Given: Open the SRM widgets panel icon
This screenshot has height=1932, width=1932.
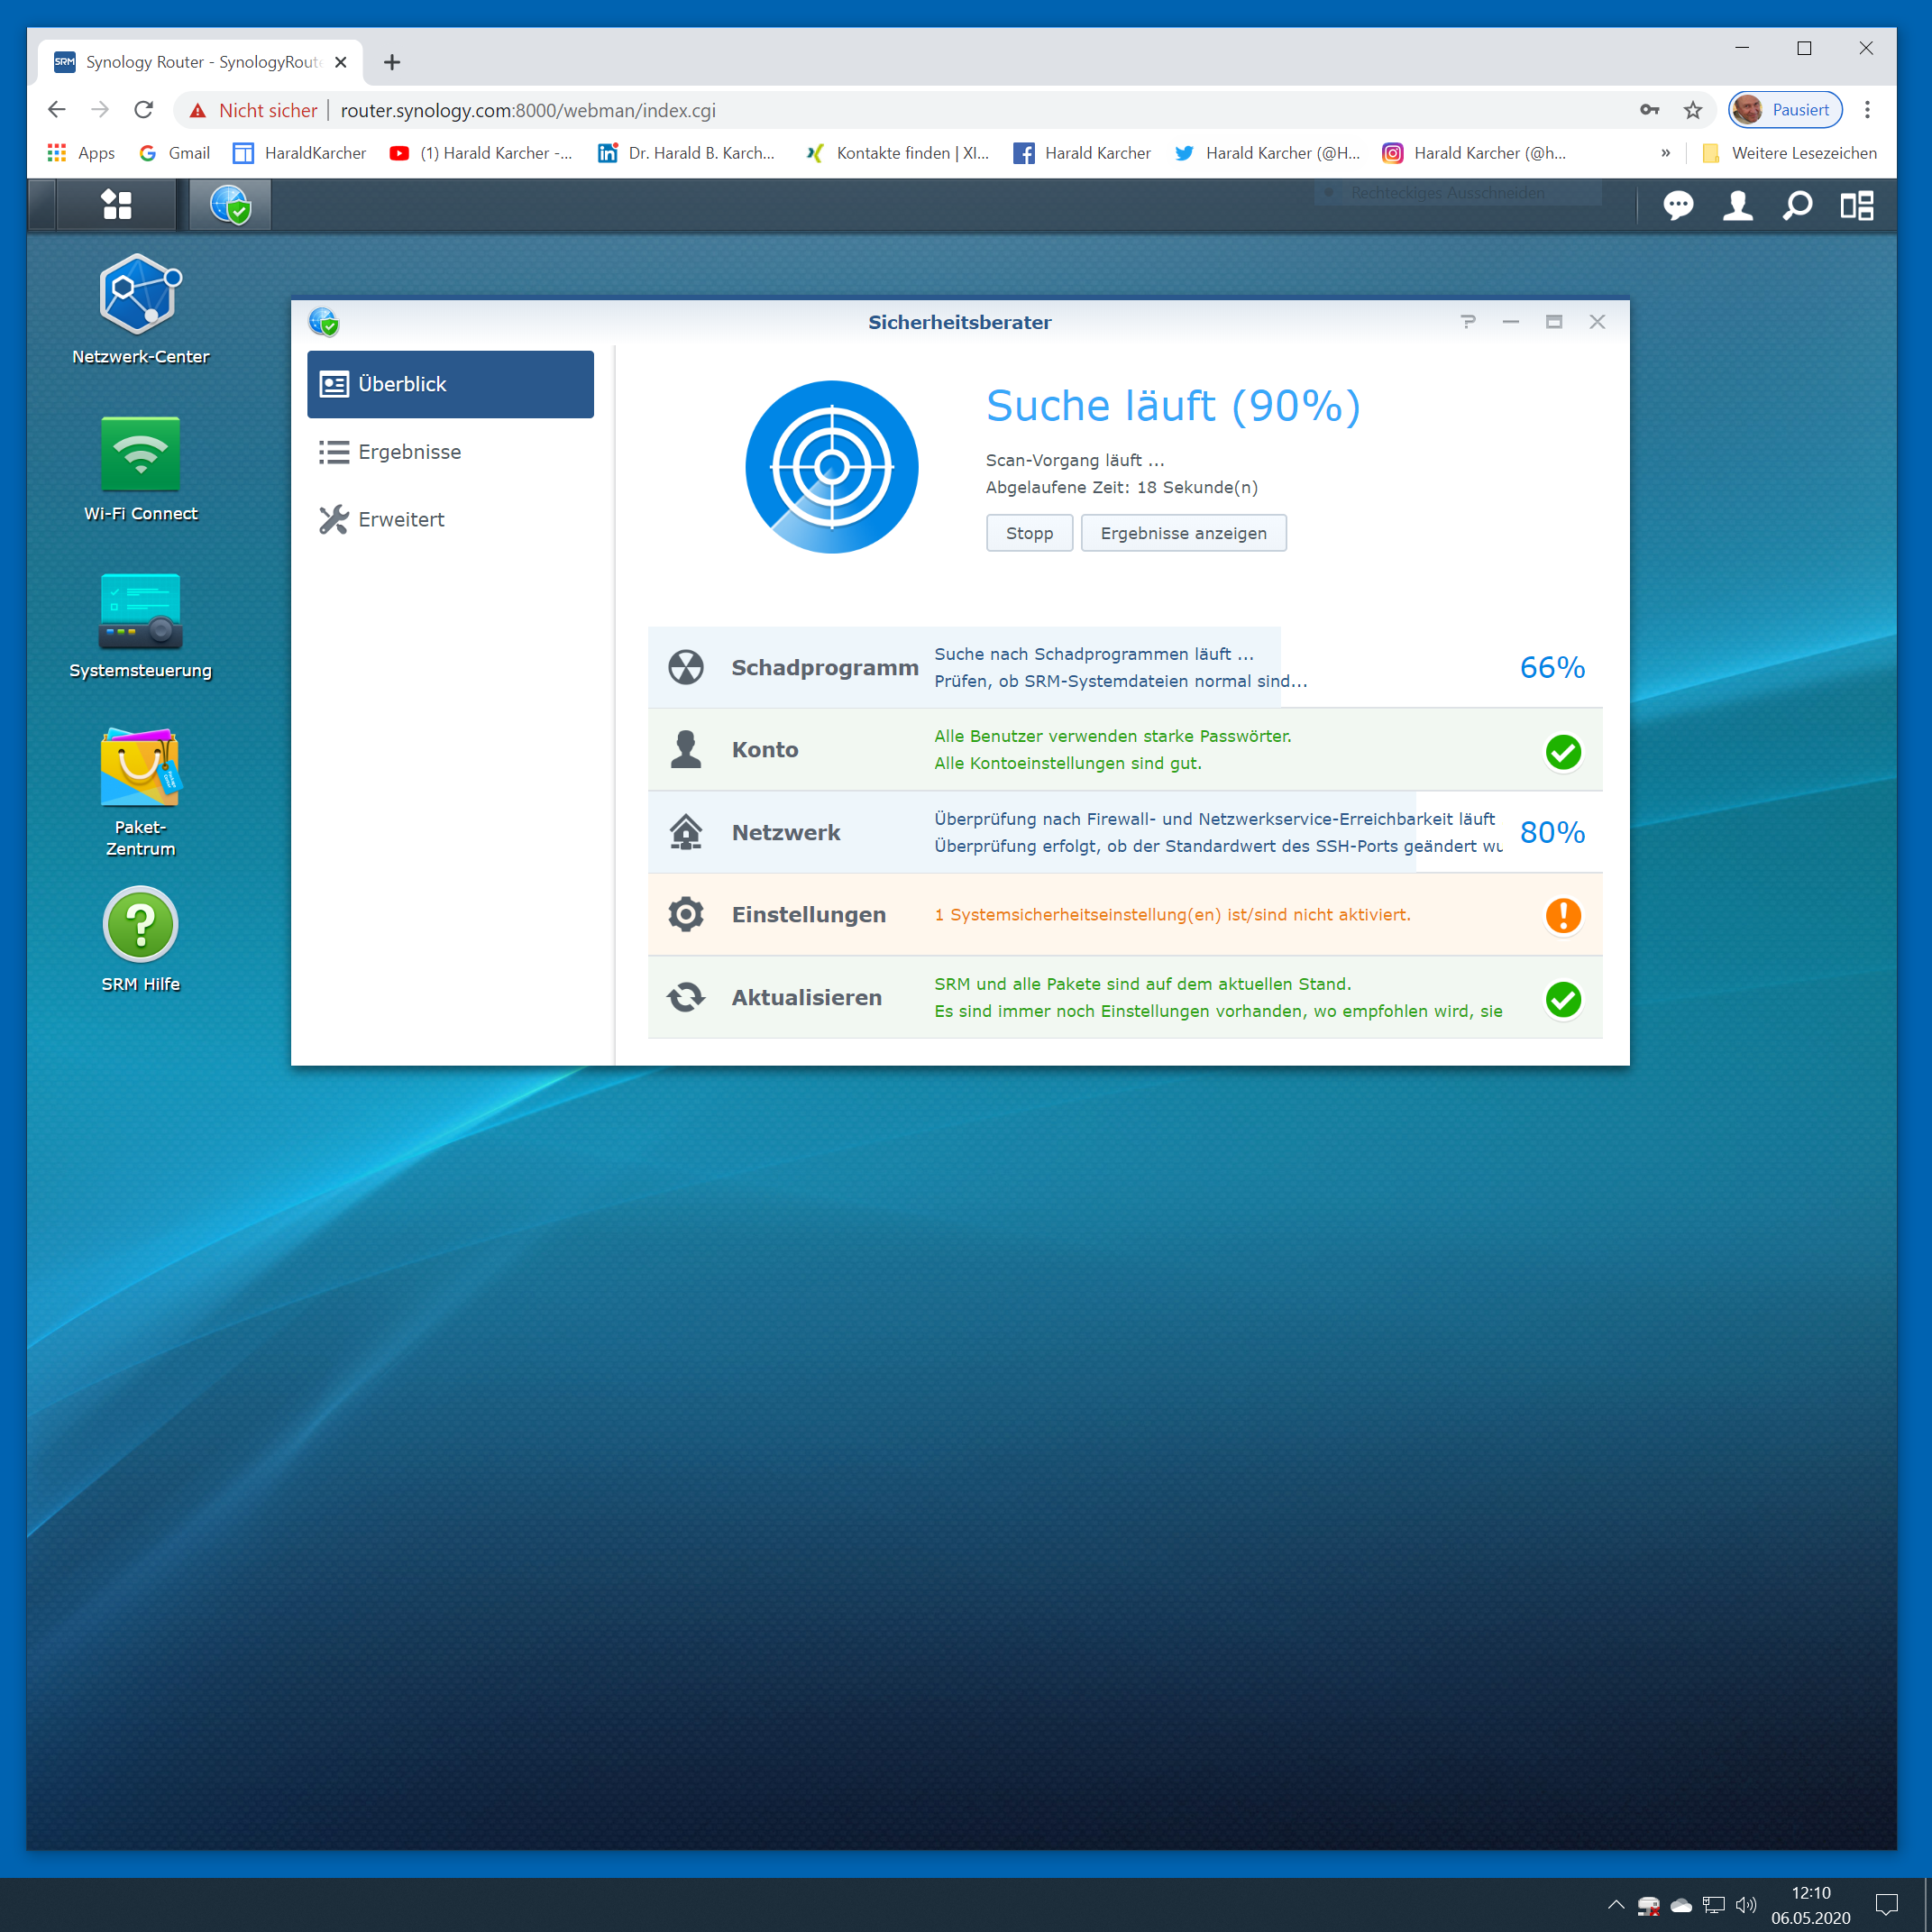Looking at the screenshot, I should pos(1857,206).
